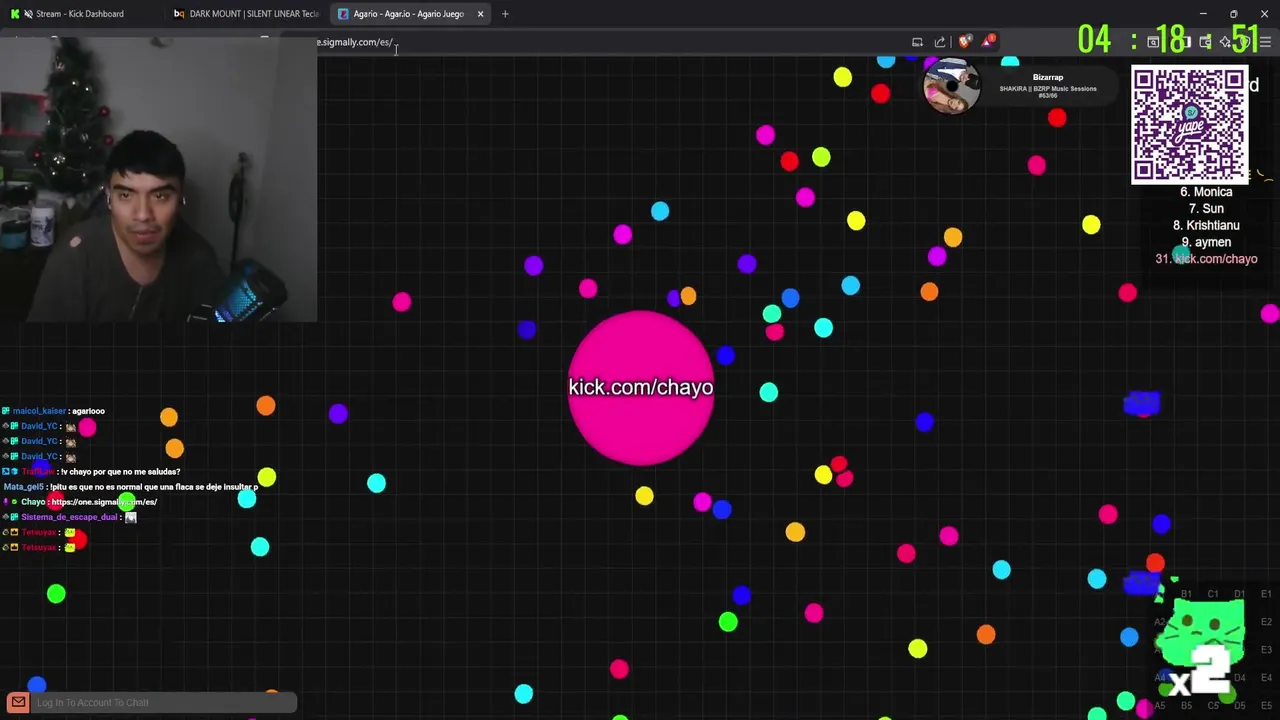Click leaderboard entry 31. kick.com/chayo

pos(1206,259)
